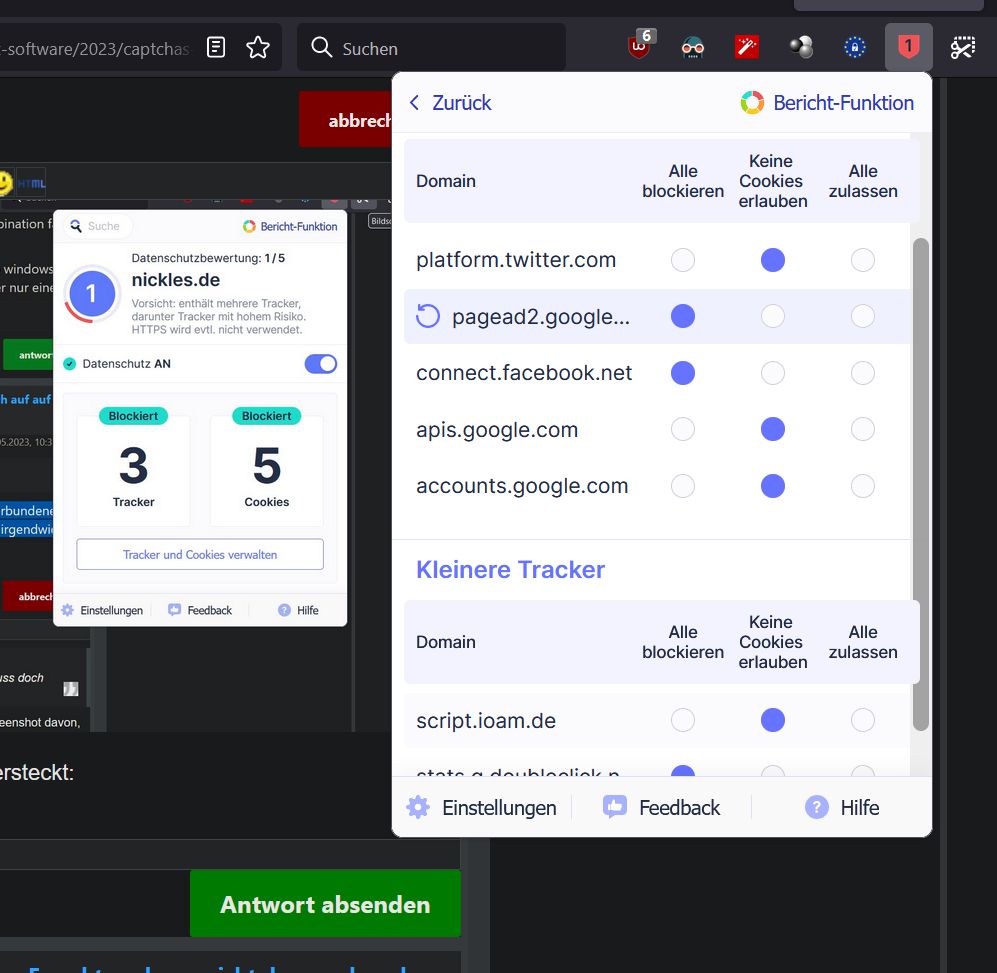Select Alle zulassen for accounts.google.com
Screen dimensions: 997x973
(863, 486)
